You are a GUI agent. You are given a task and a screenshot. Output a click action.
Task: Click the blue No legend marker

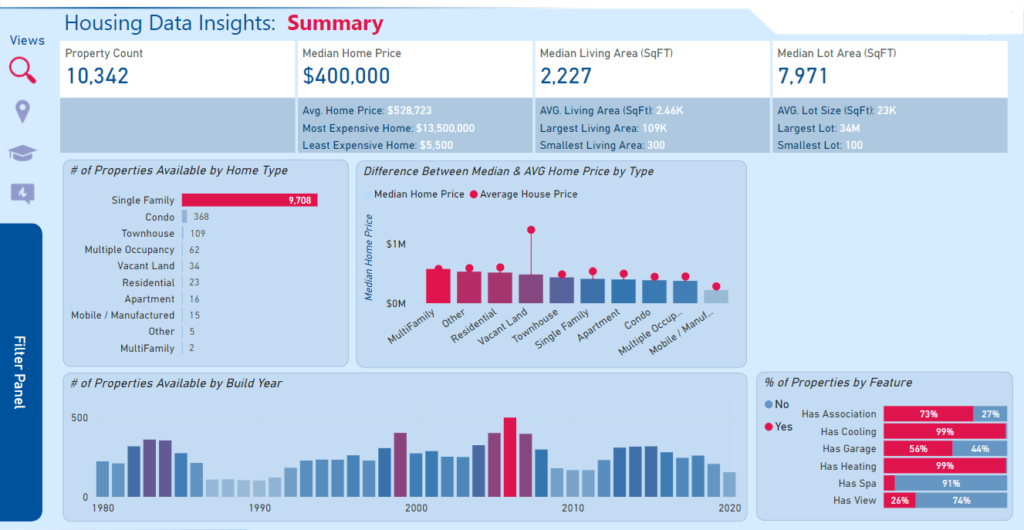(x=768, y=404)
